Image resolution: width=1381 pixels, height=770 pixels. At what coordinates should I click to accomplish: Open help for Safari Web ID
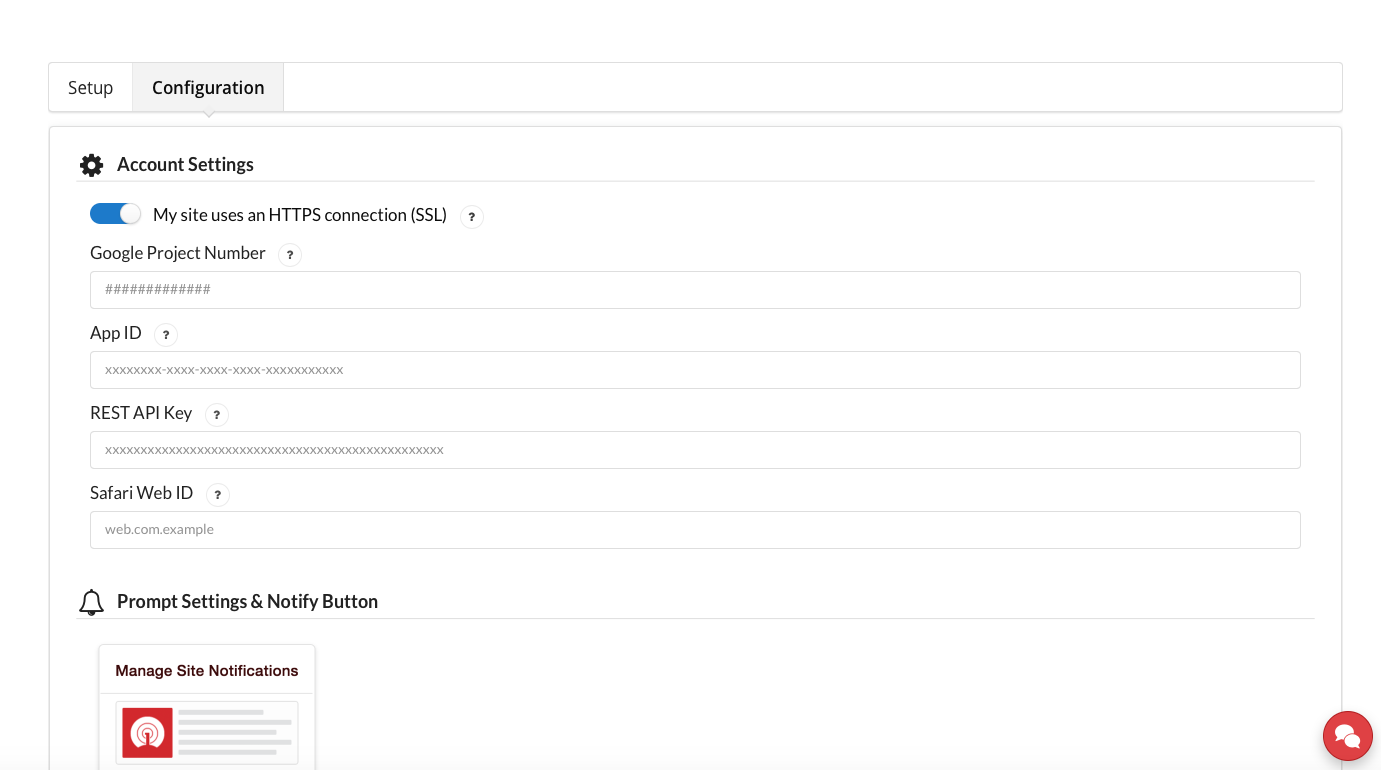(x=218, y=494)
